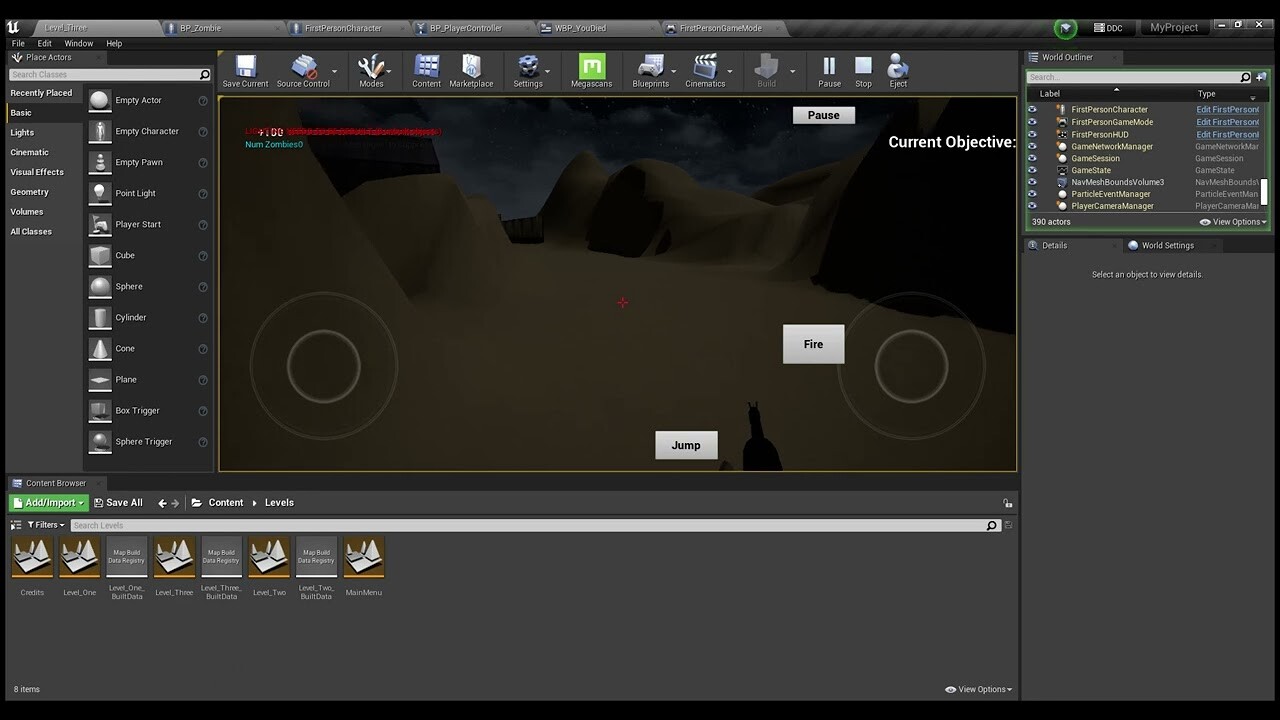Toggle visibility of the PlayerCameraManager actor
The image size is (1280, 720).
point(1033,206)
